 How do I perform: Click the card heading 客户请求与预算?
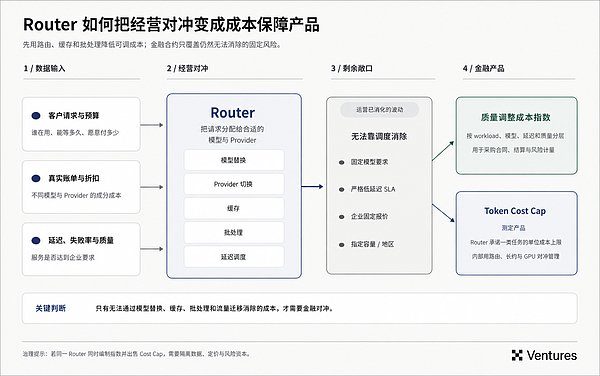click(x=73, y=116)
